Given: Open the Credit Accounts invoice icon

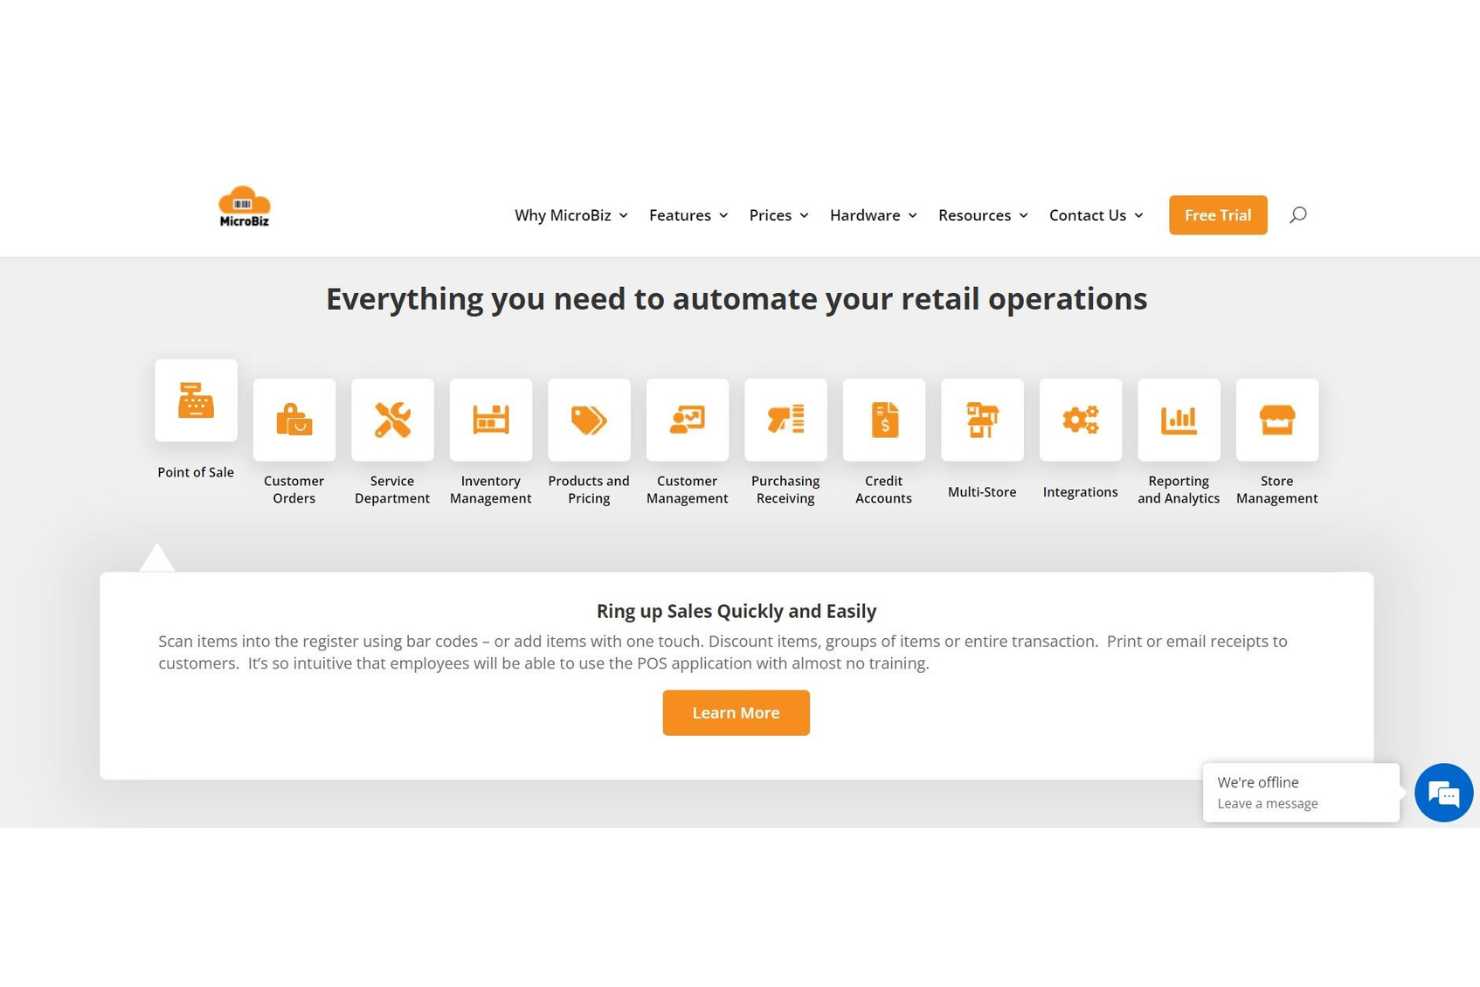Looking at the screenshot, I should [x=884, y=420].
